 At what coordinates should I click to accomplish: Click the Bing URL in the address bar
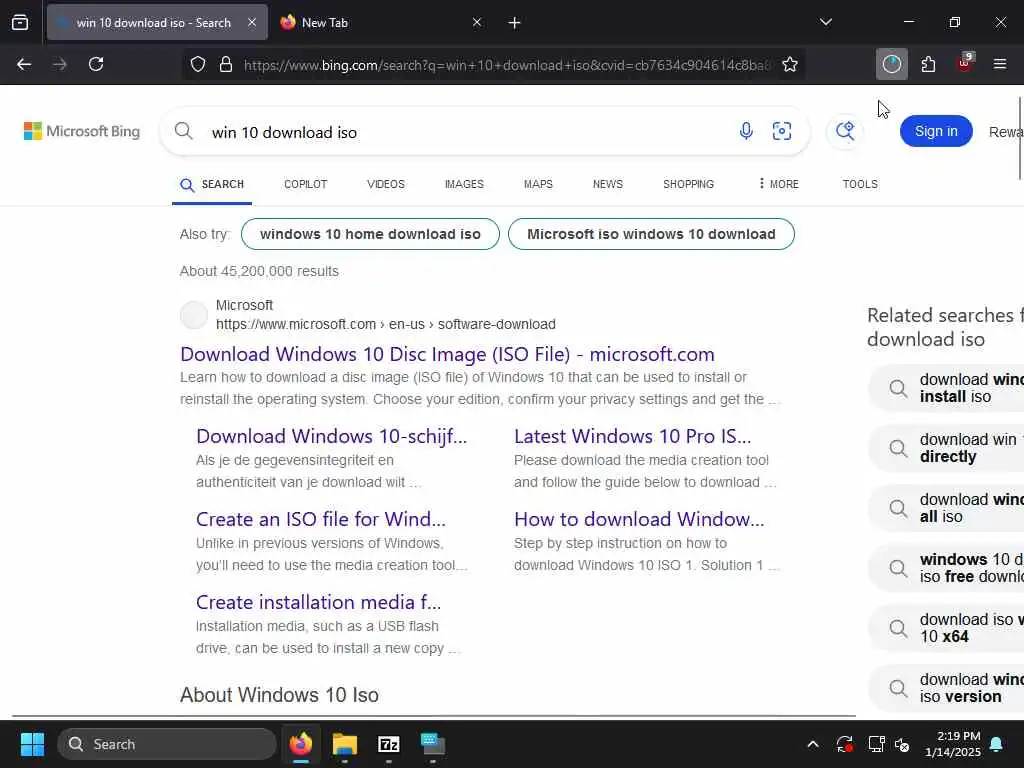(507, 65)
